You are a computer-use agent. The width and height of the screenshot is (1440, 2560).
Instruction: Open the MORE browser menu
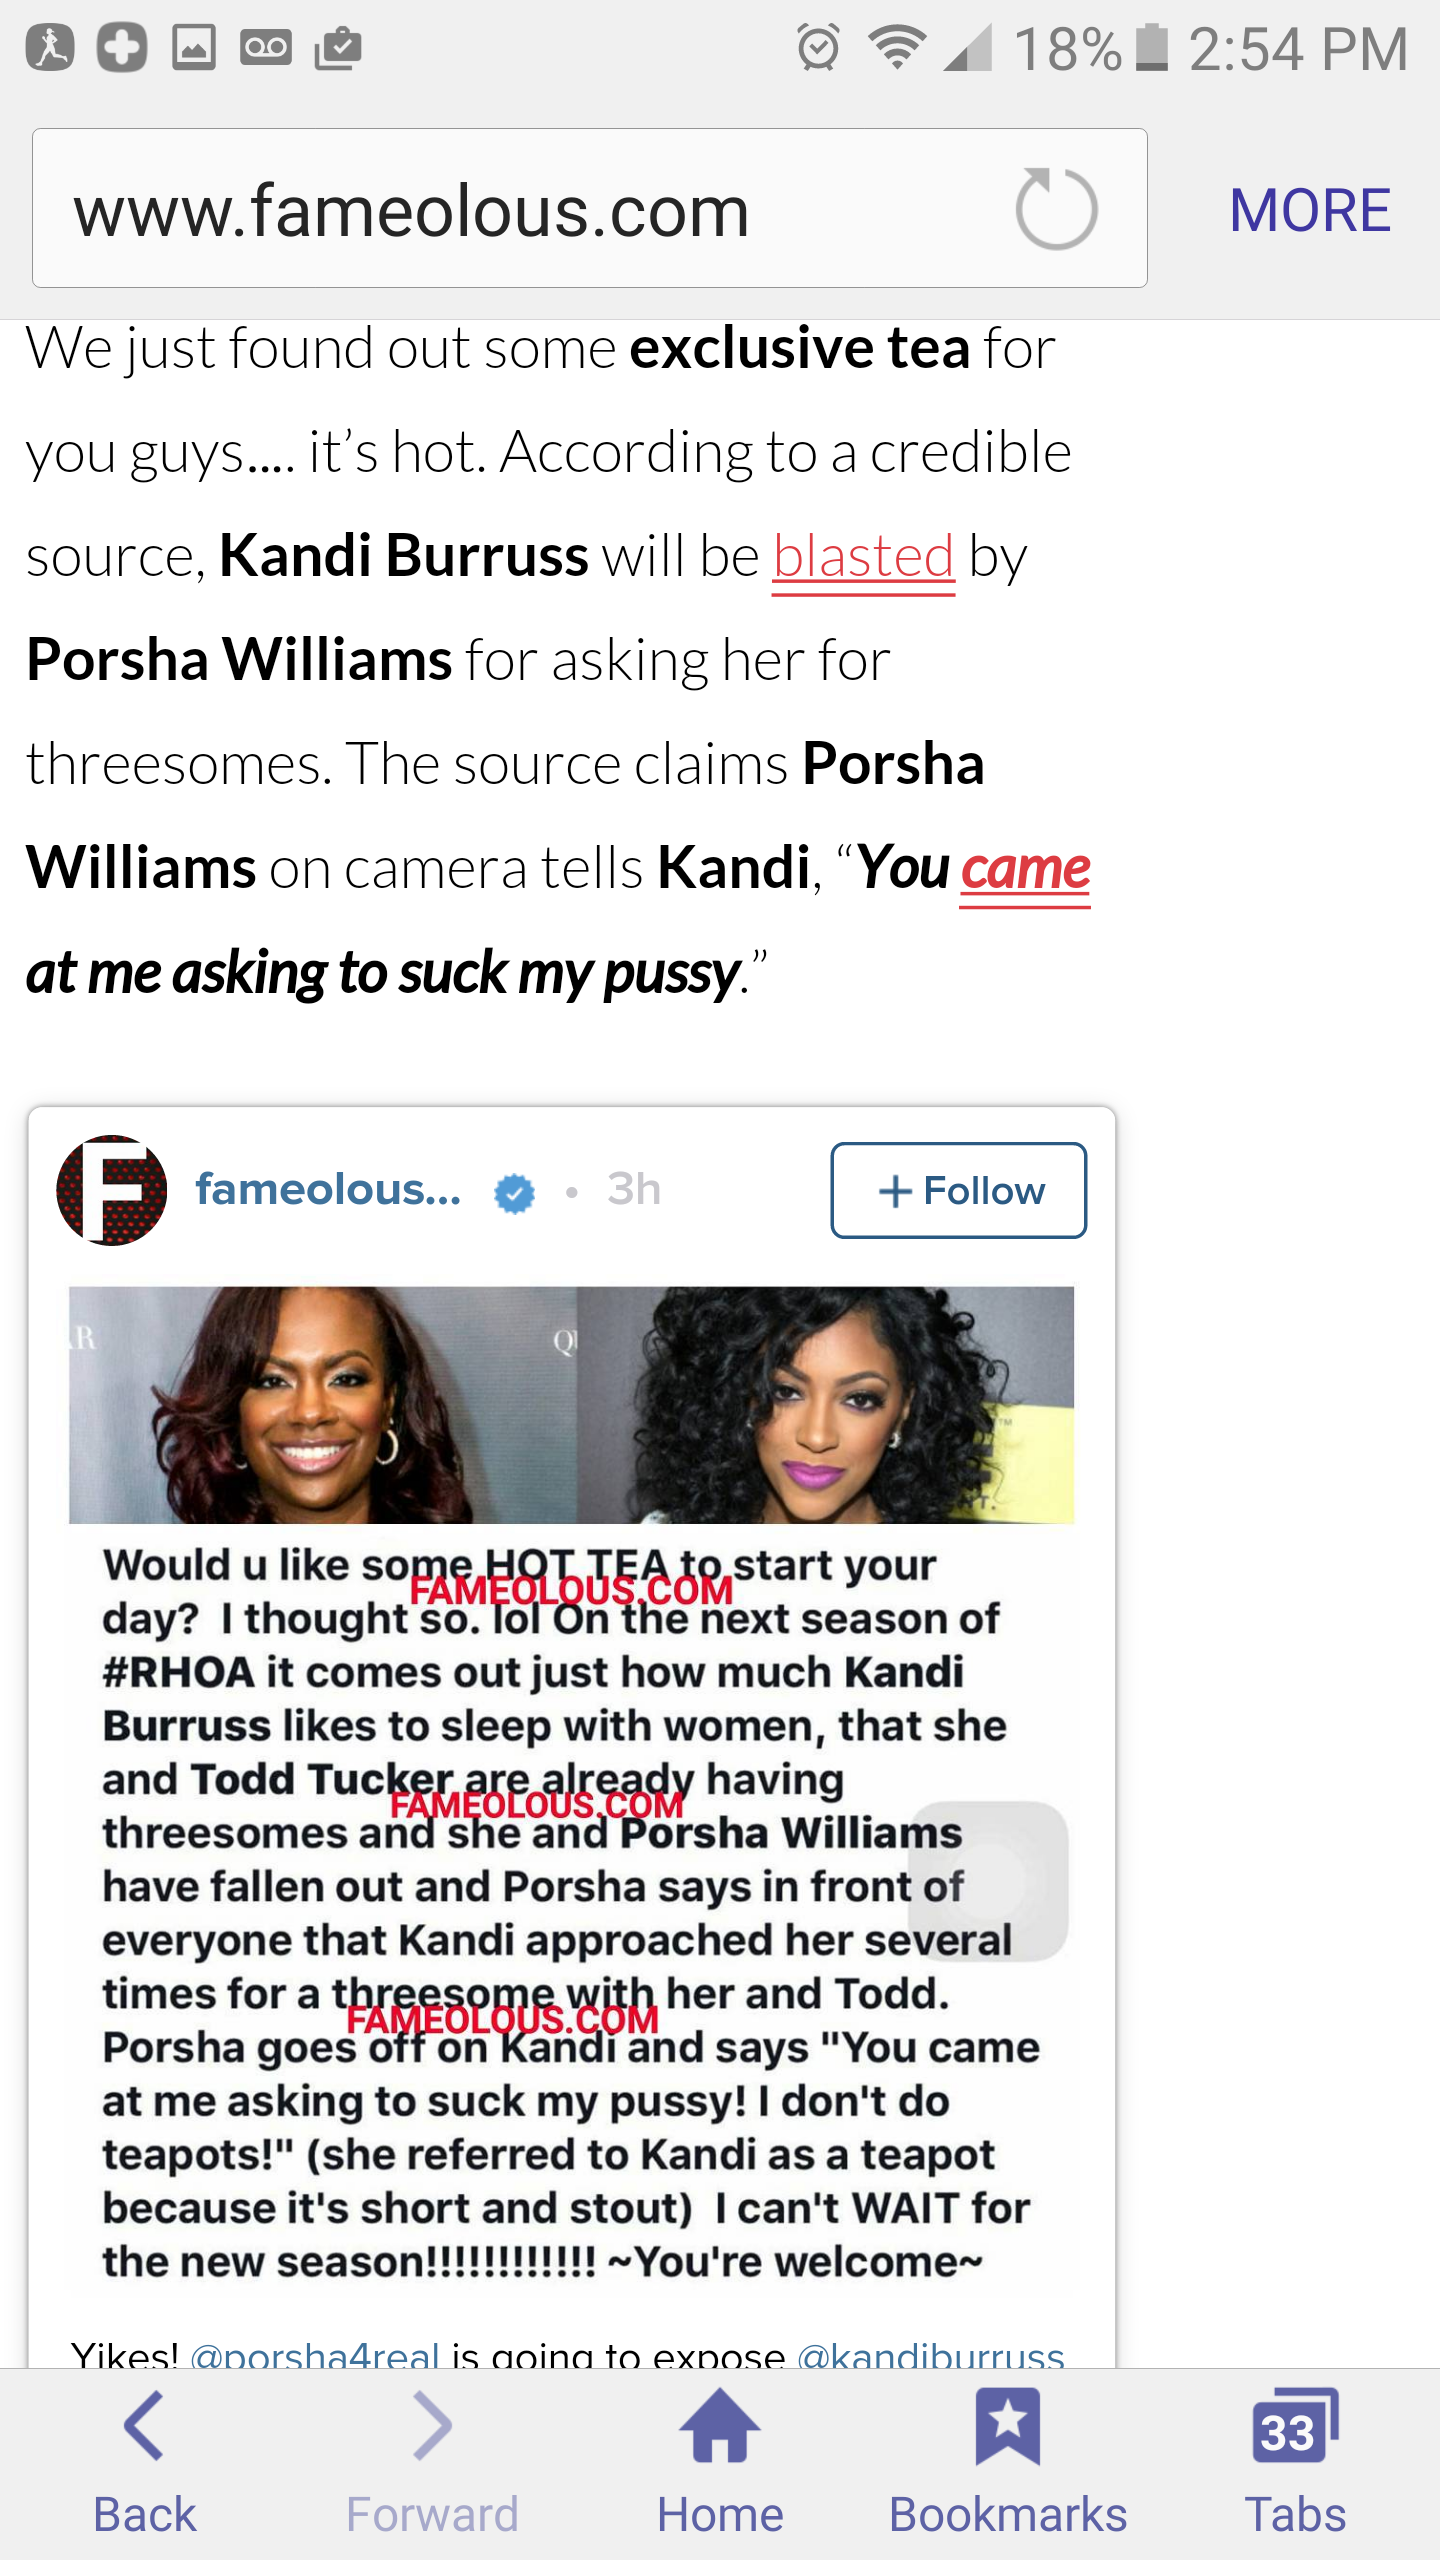pyautogui.click(x=1309, y=210)
